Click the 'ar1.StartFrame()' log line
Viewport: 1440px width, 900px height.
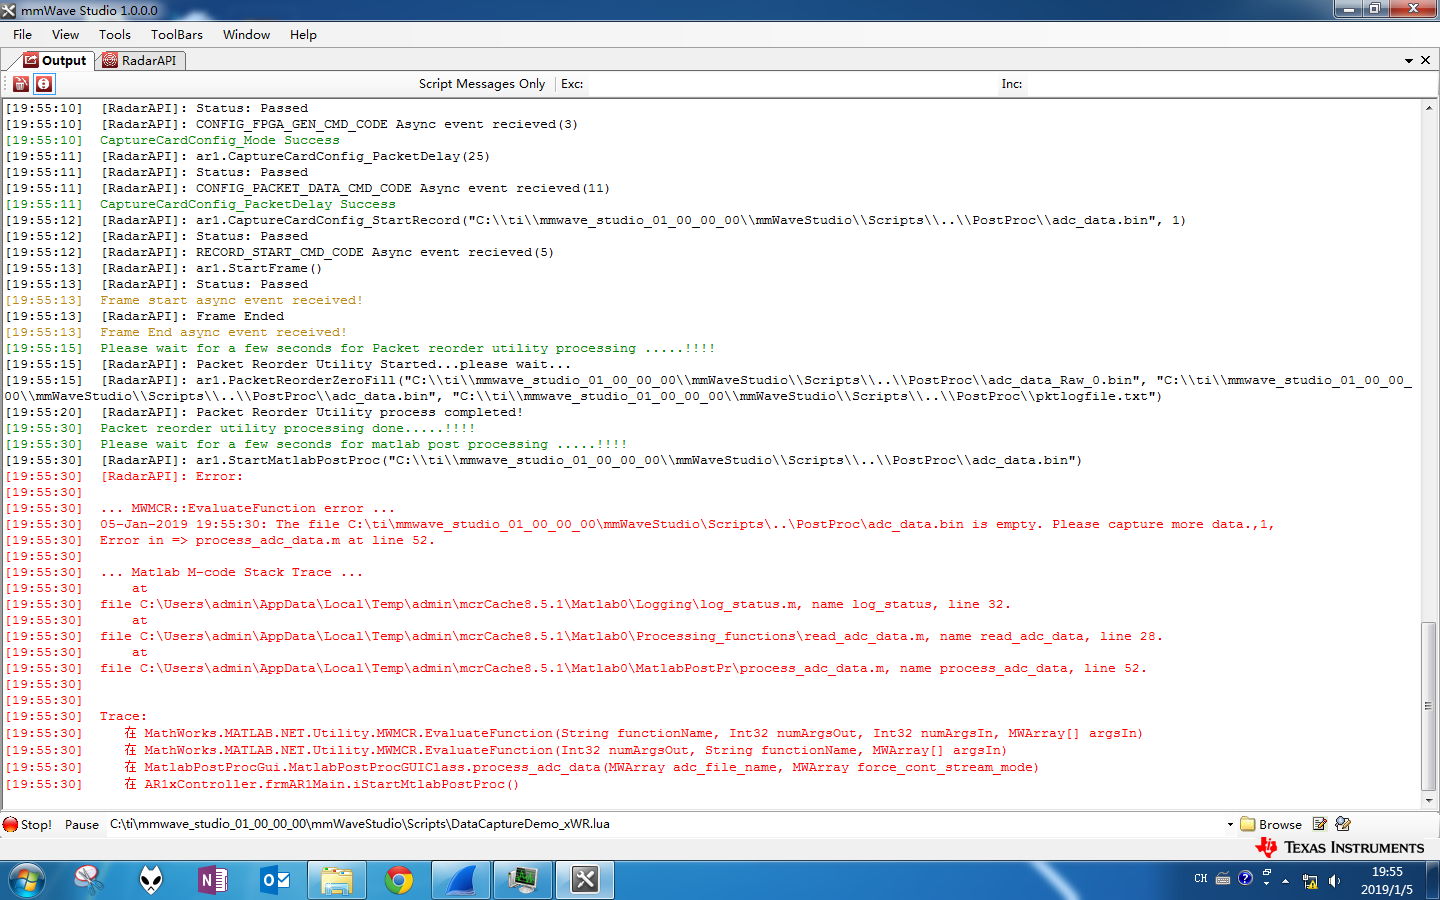(212, 268)
